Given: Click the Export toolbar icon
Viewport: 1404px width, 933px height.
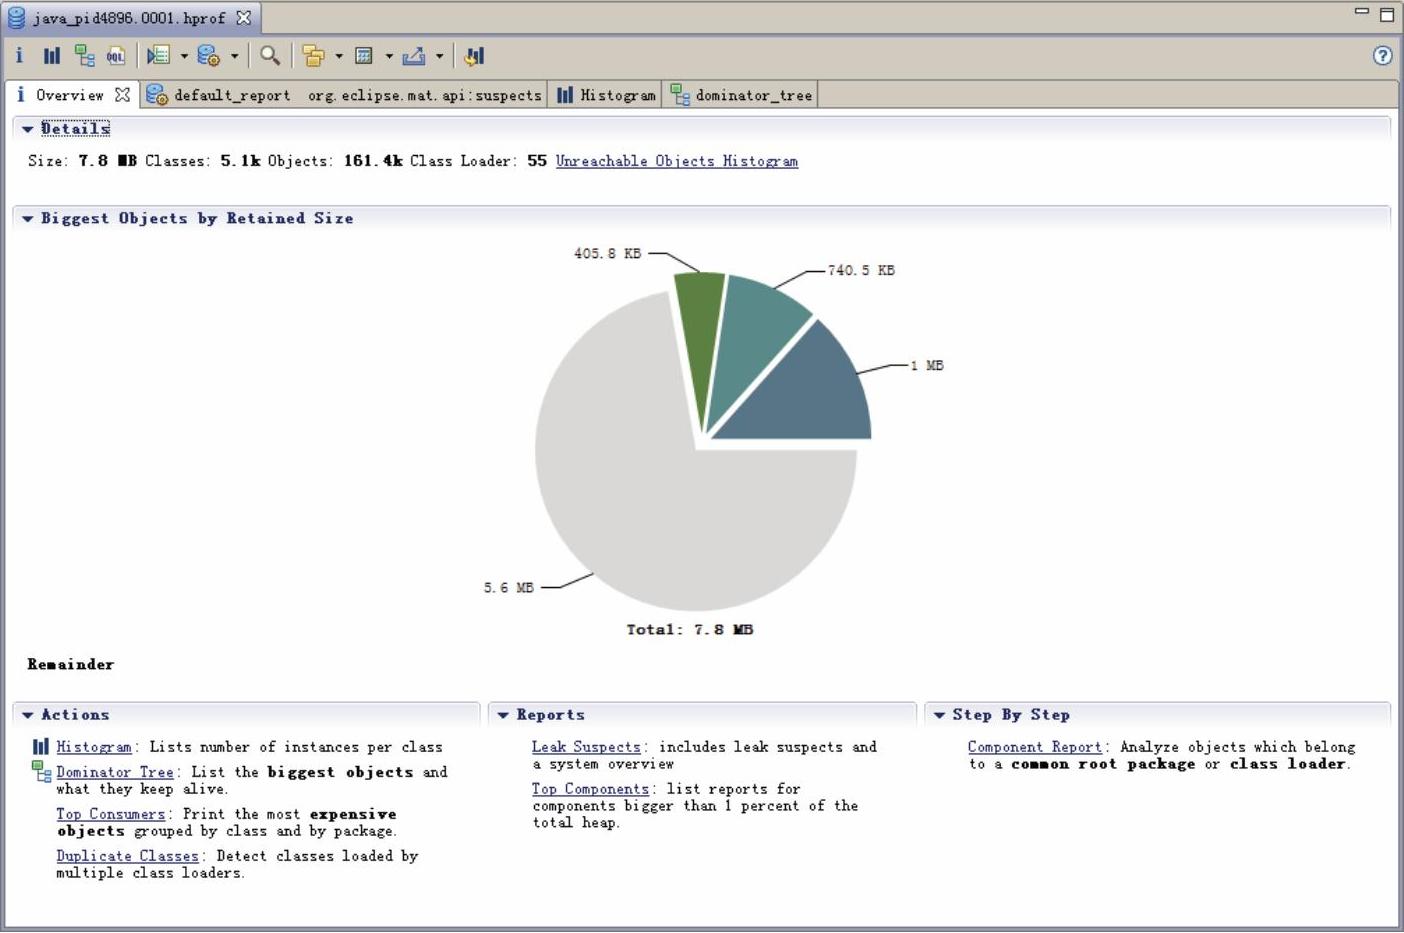Looking at the screenshot, I should 414,56.
